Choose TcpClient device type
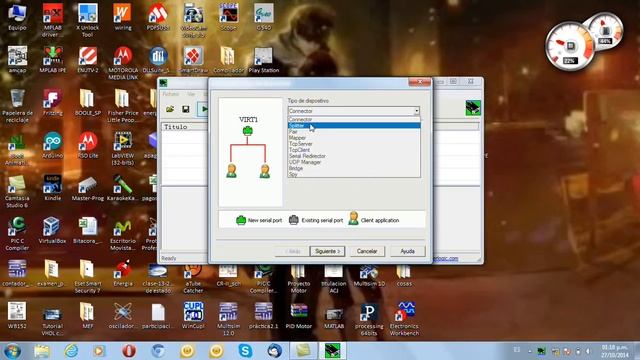Screen dimensions: 640x360 pos(354,150)
